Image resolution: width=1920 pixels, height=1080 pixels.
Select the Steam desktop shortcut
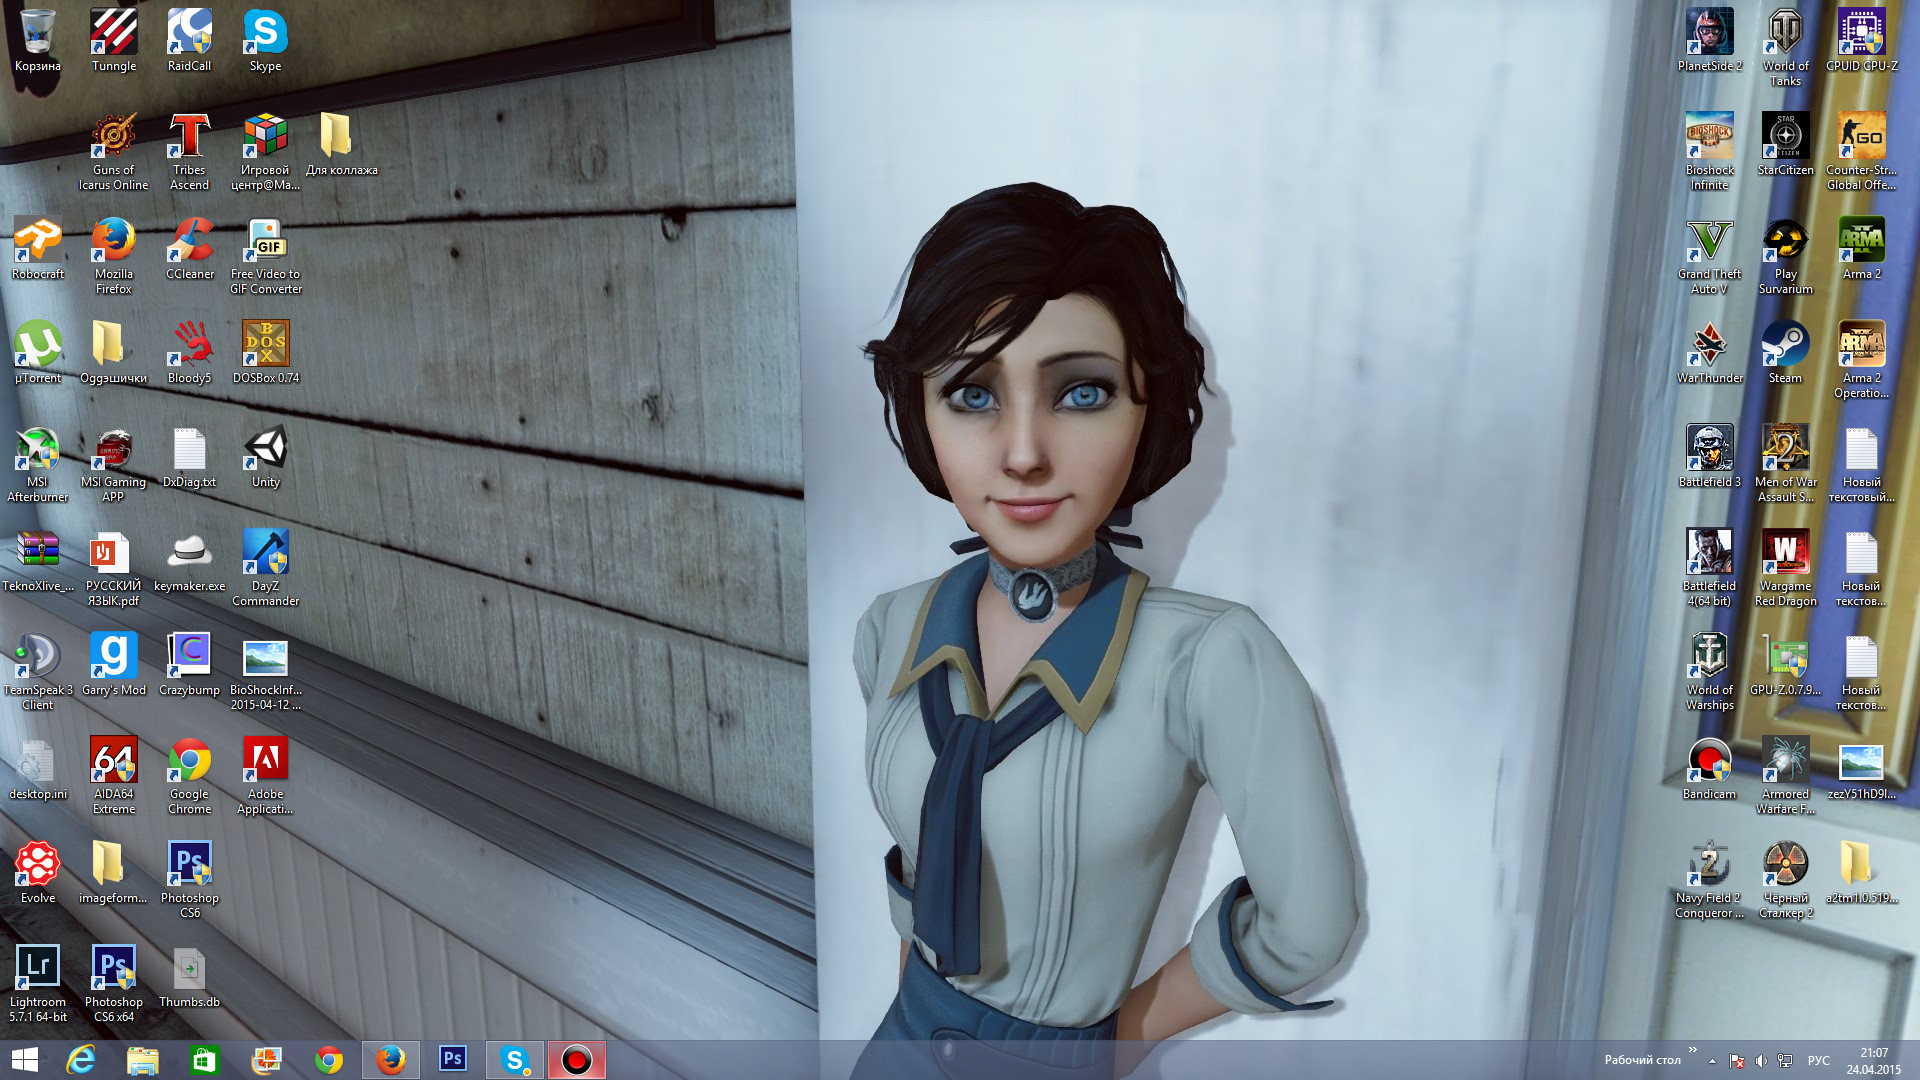click(1785, 352)
